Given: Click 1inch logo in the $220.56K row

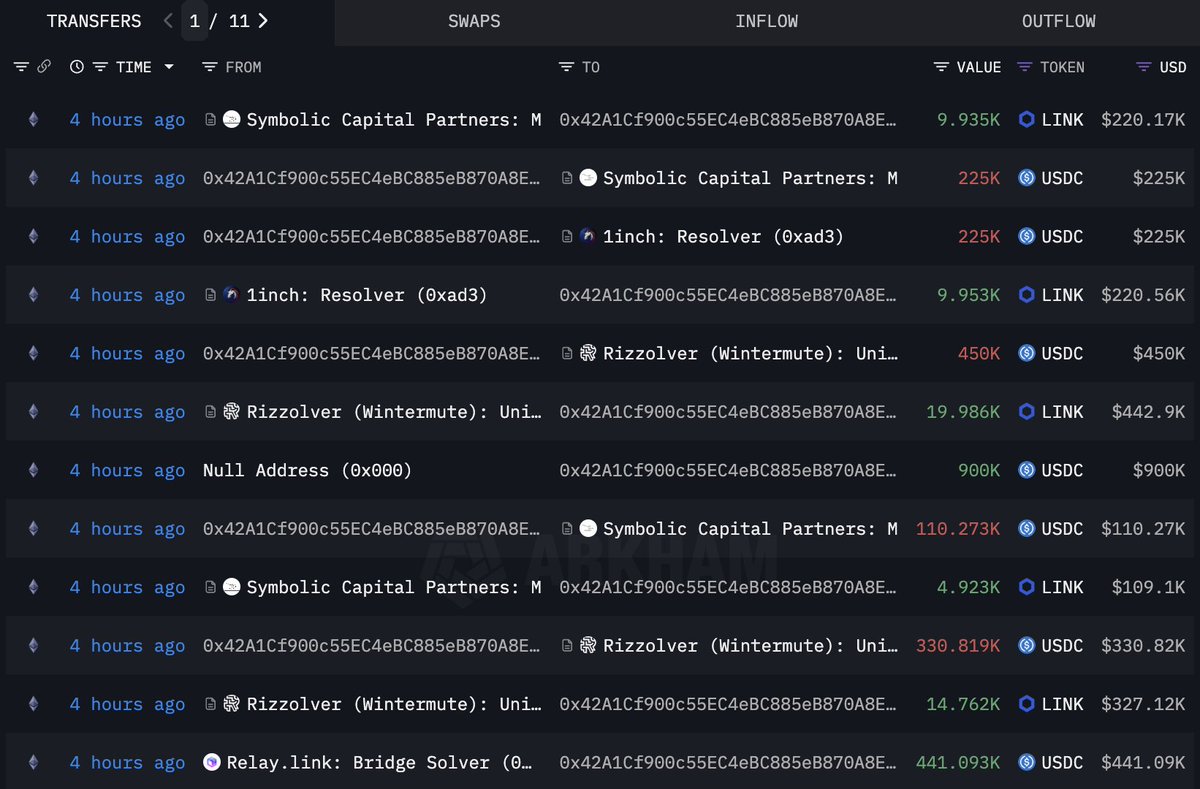Looking at the screenshot, I should coord(231,295).
